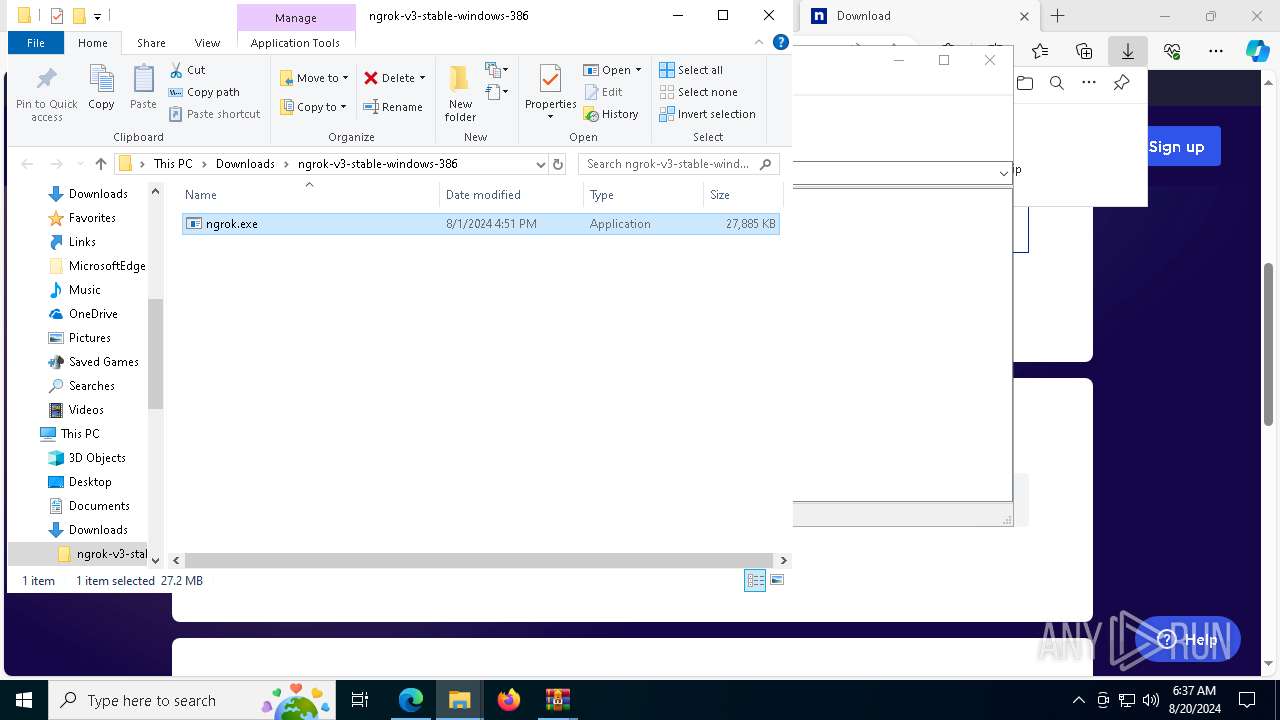
Task: Open the dropdown in background dialog
Action: pos(1004,173)
